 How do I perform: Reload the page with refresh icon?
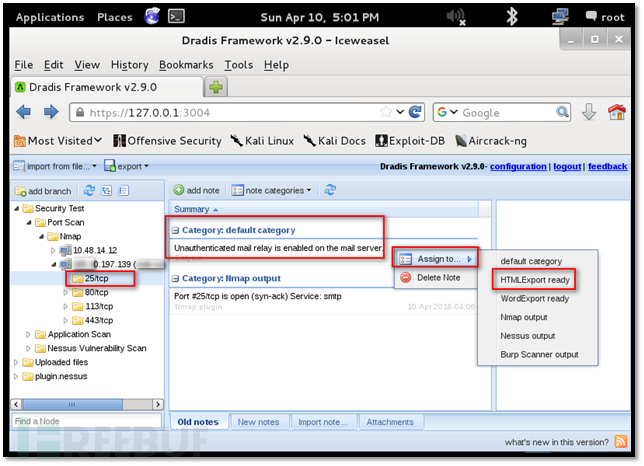[x=415, y=112]
